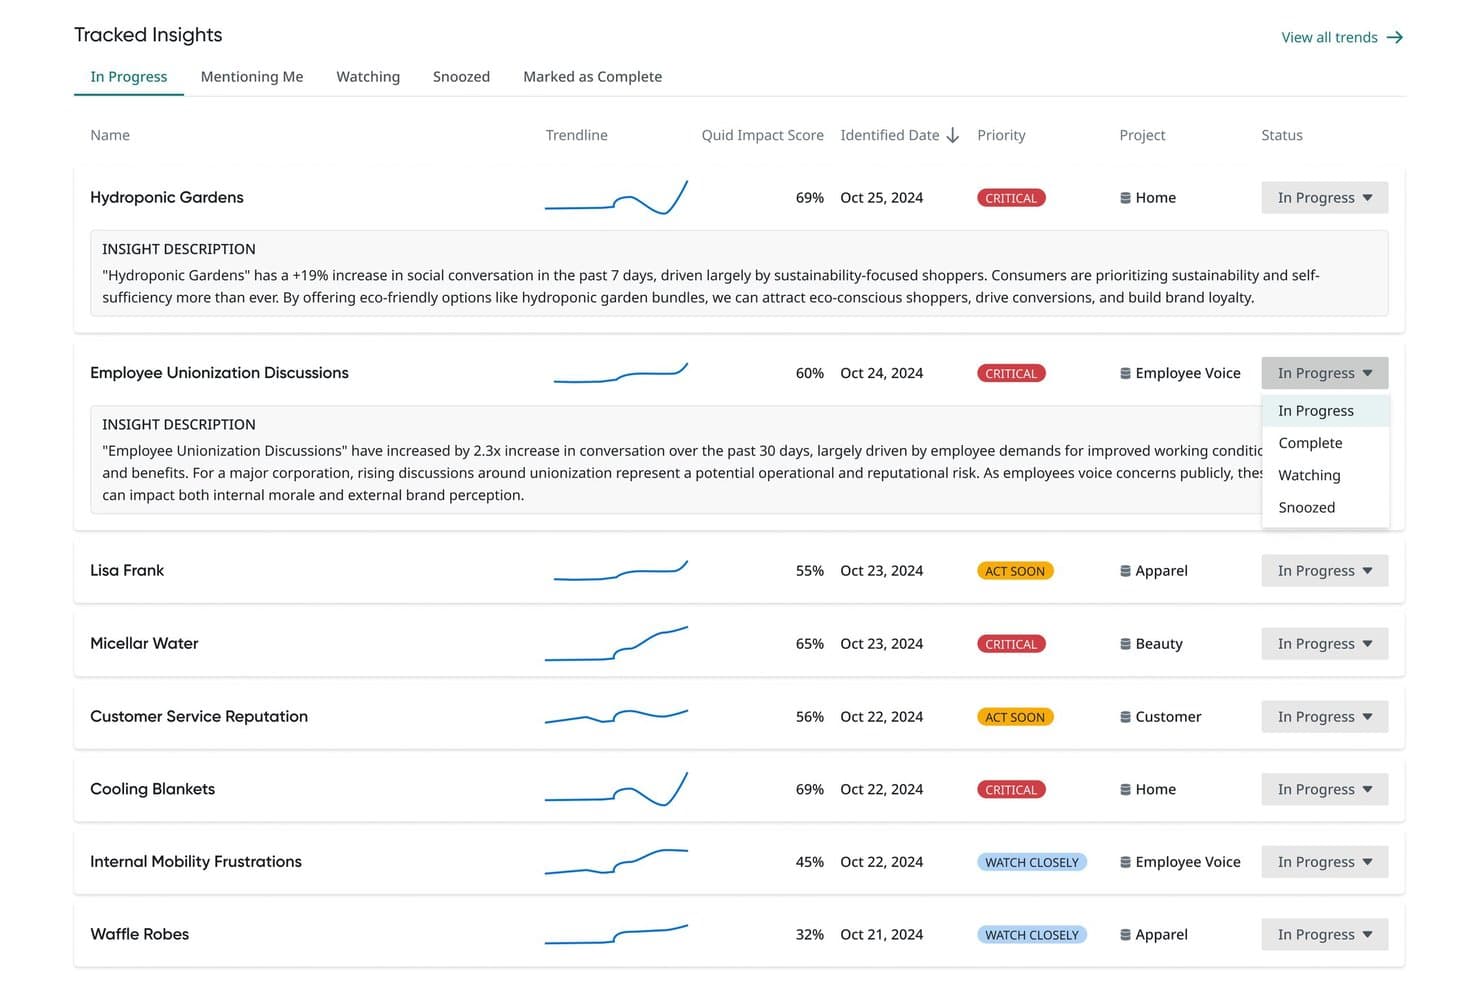The width and height of the screenshot is (1480, 987).
Task: Open the status dropdown for Waffle Robes
Action: (x=1324, y=935)
